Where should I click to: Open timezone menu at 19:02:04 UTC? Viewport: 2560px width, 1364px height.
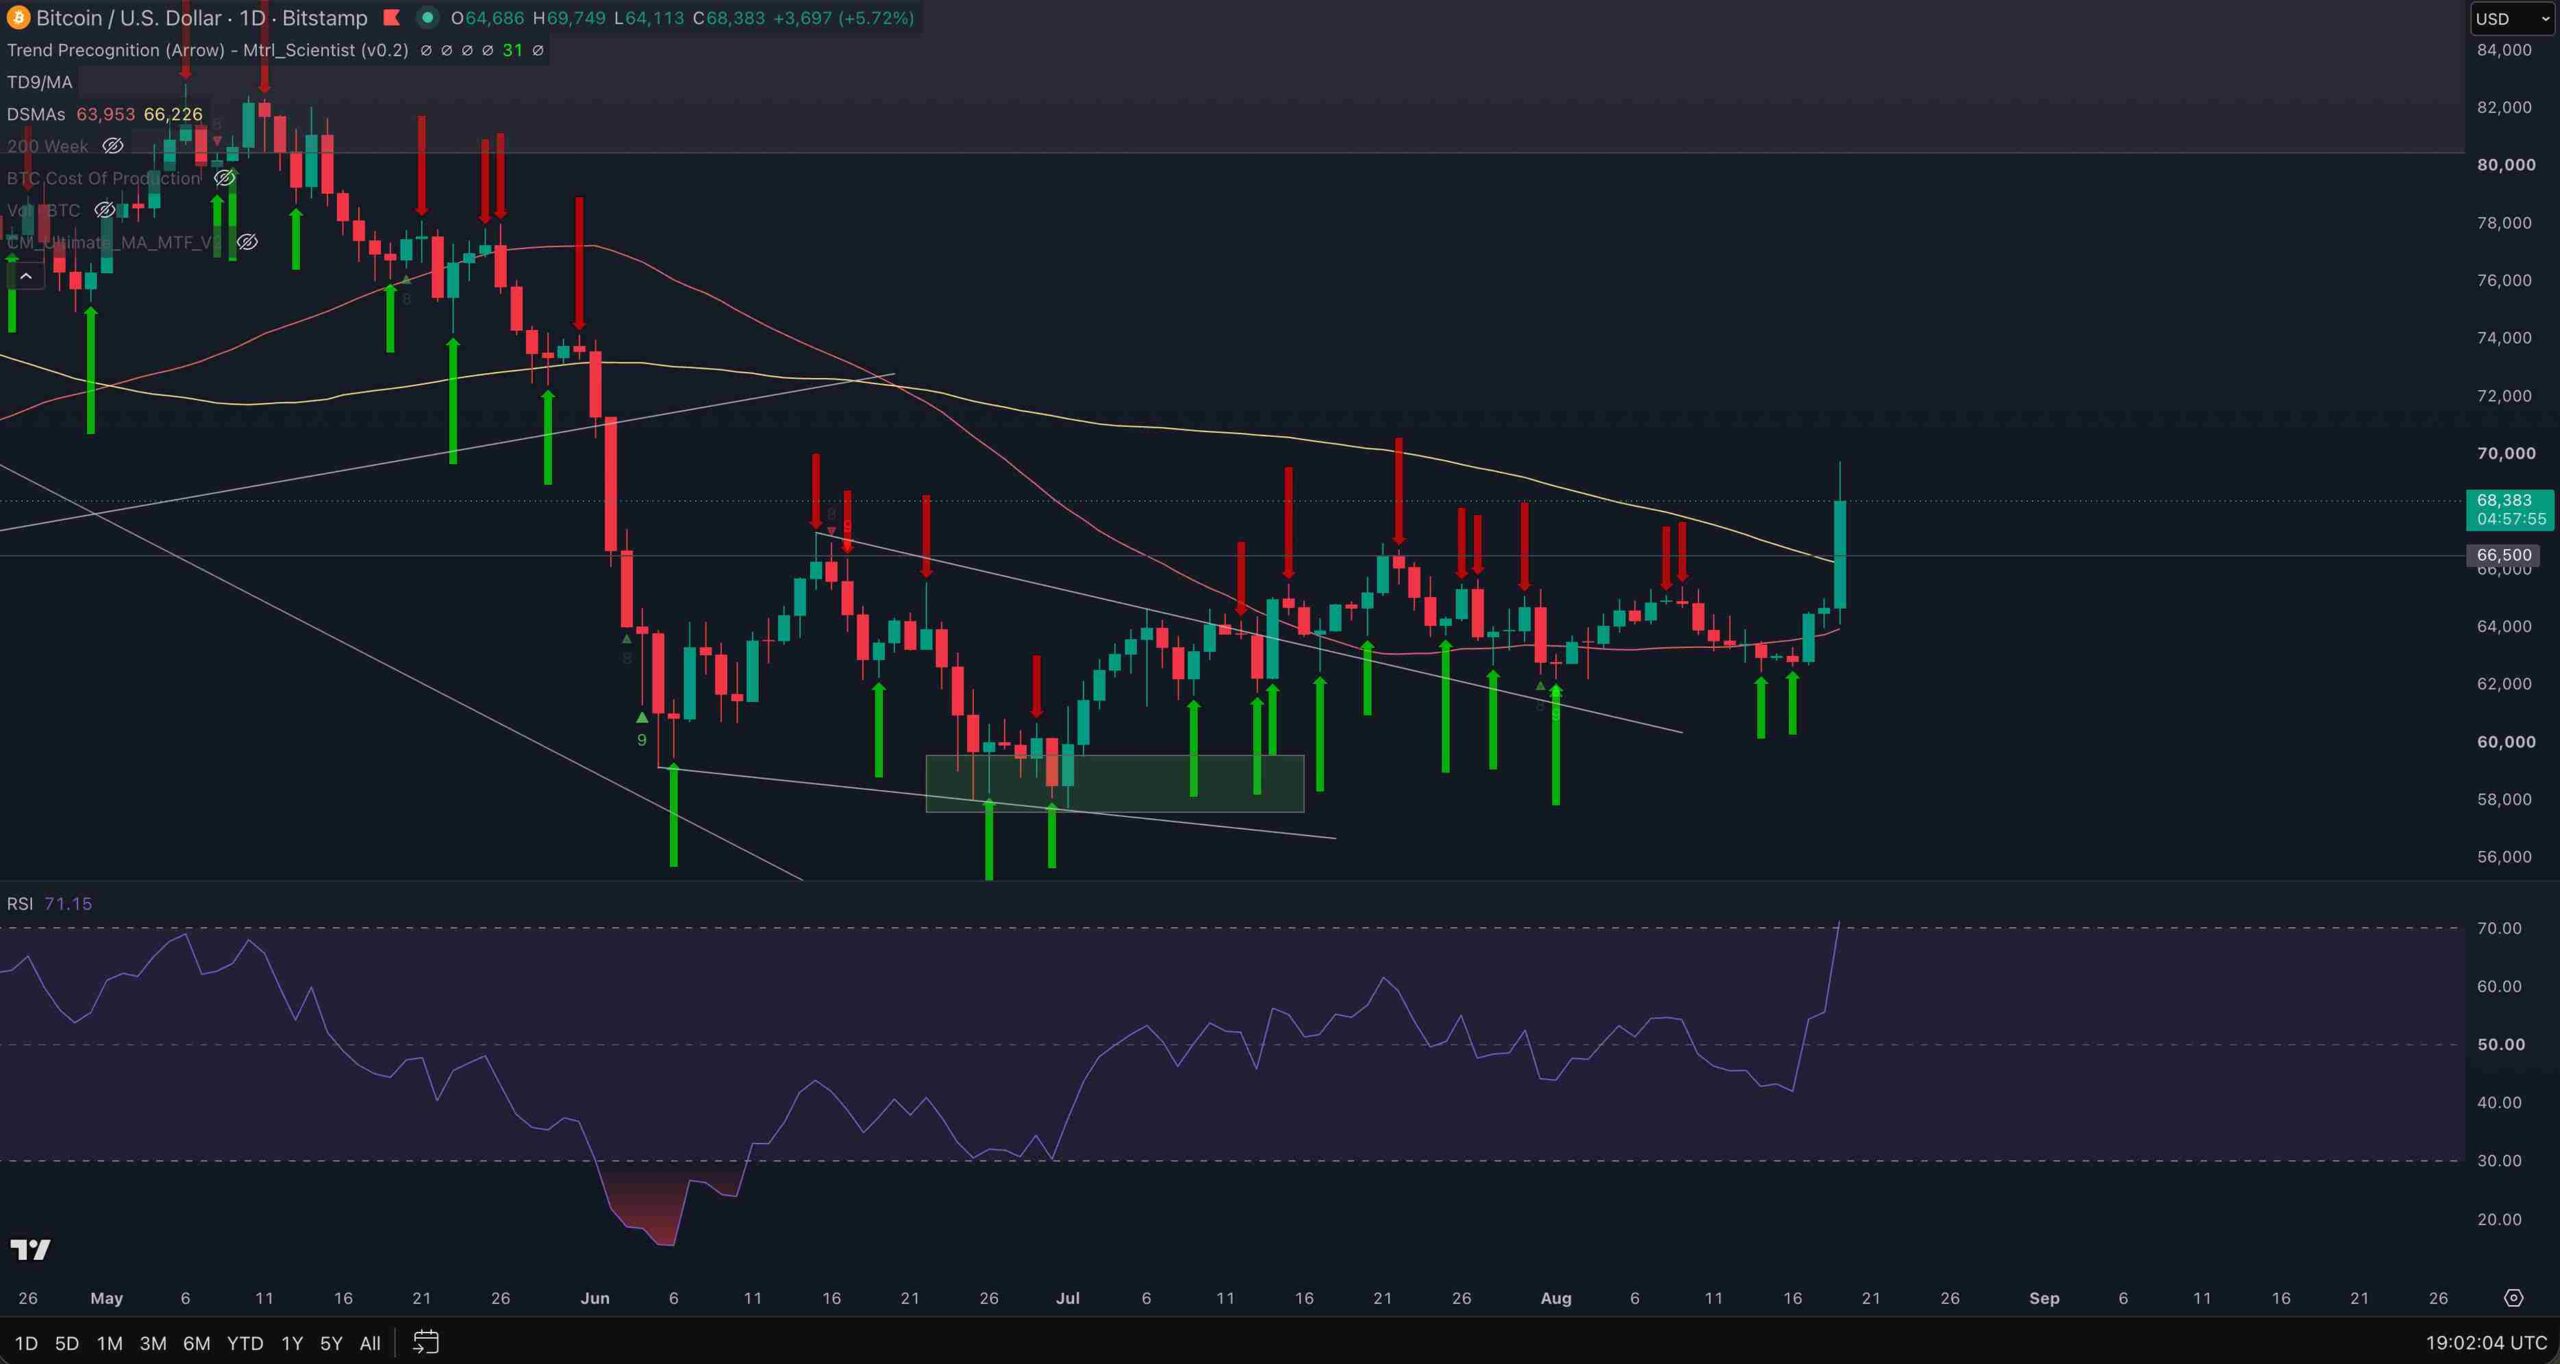point(2486,1343)
